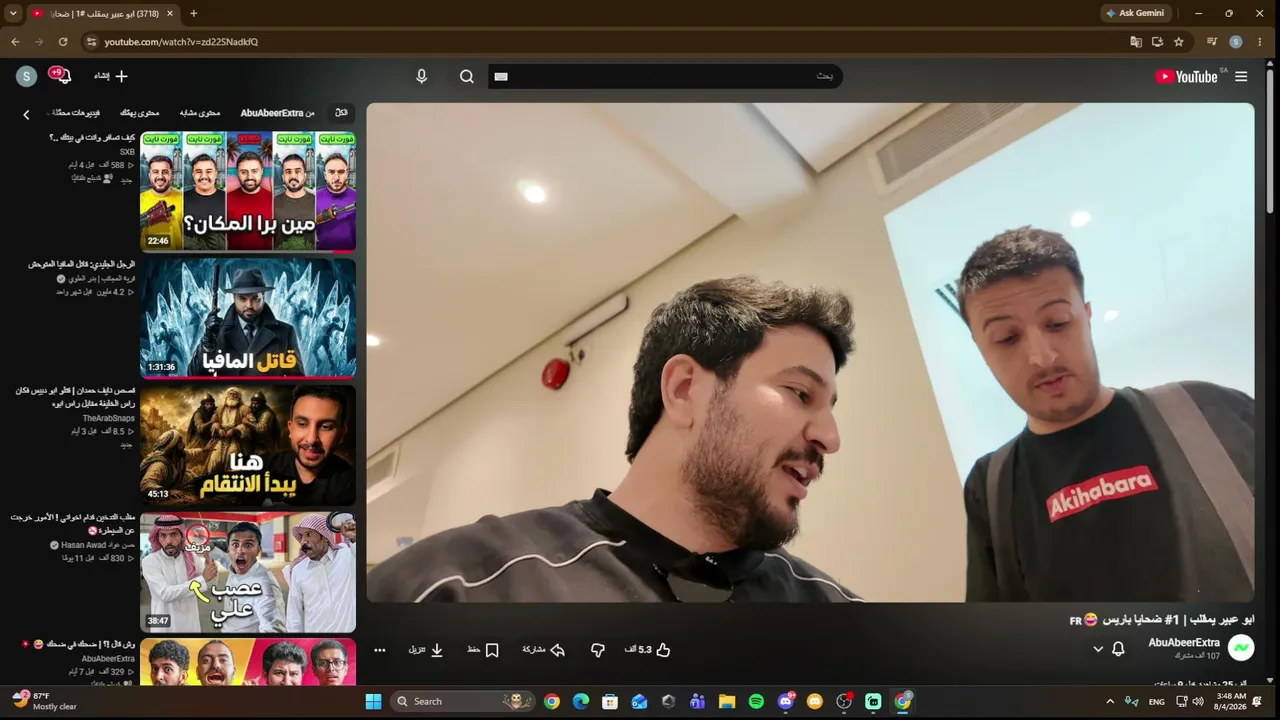Dislike the video with thumbs down
This screenshot has height=720, width=1280.
coord(598,650)
